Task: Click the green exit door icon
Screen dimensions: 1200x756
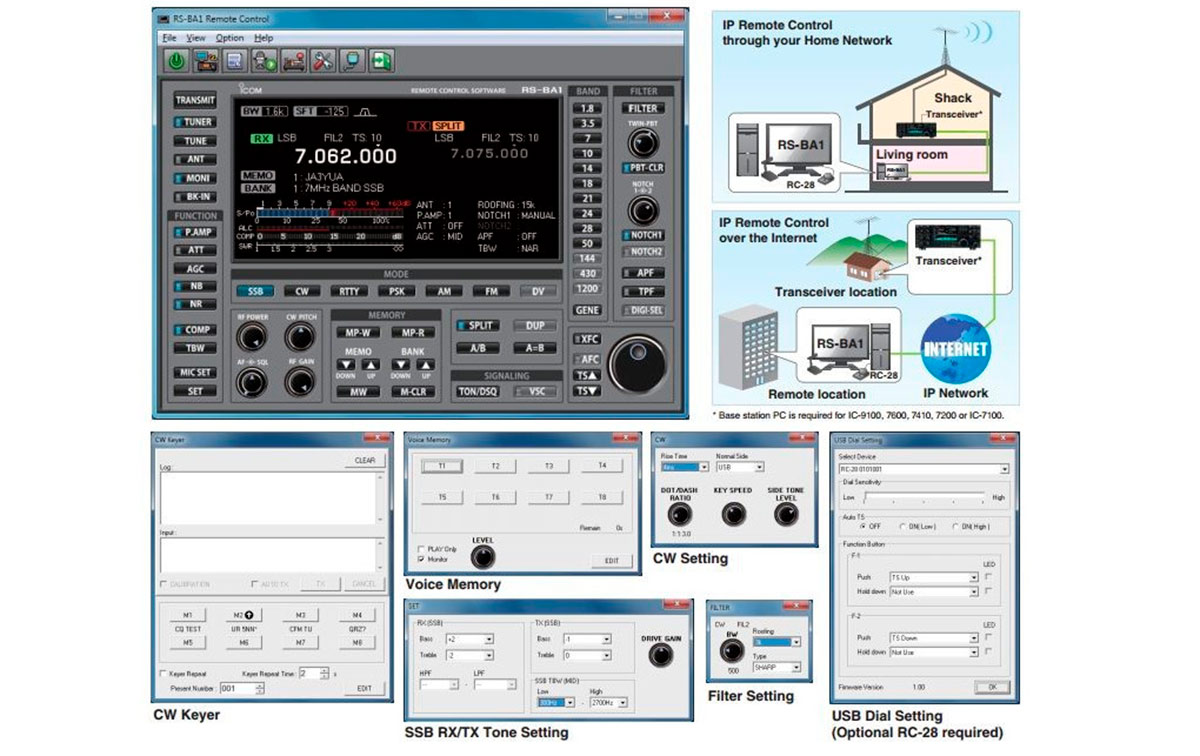Action: (x=381, y=61)
